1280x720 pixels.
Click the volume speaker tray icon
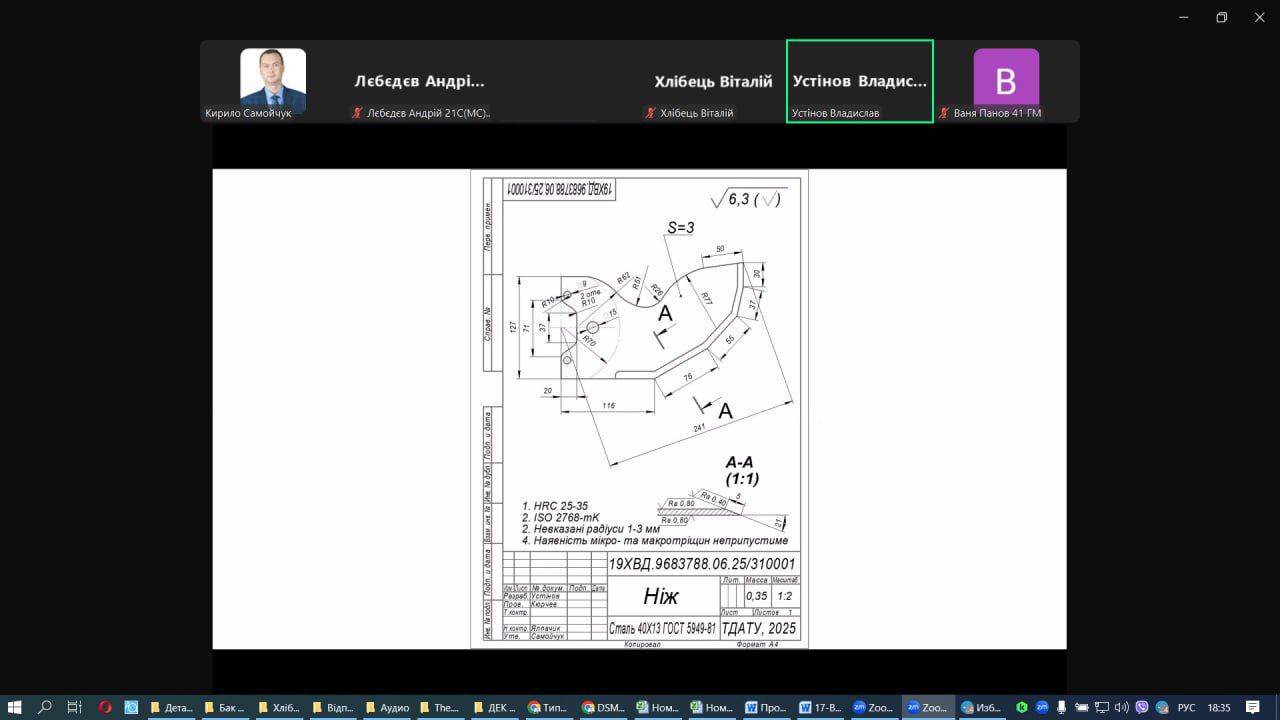click(x=1122, y=707)
